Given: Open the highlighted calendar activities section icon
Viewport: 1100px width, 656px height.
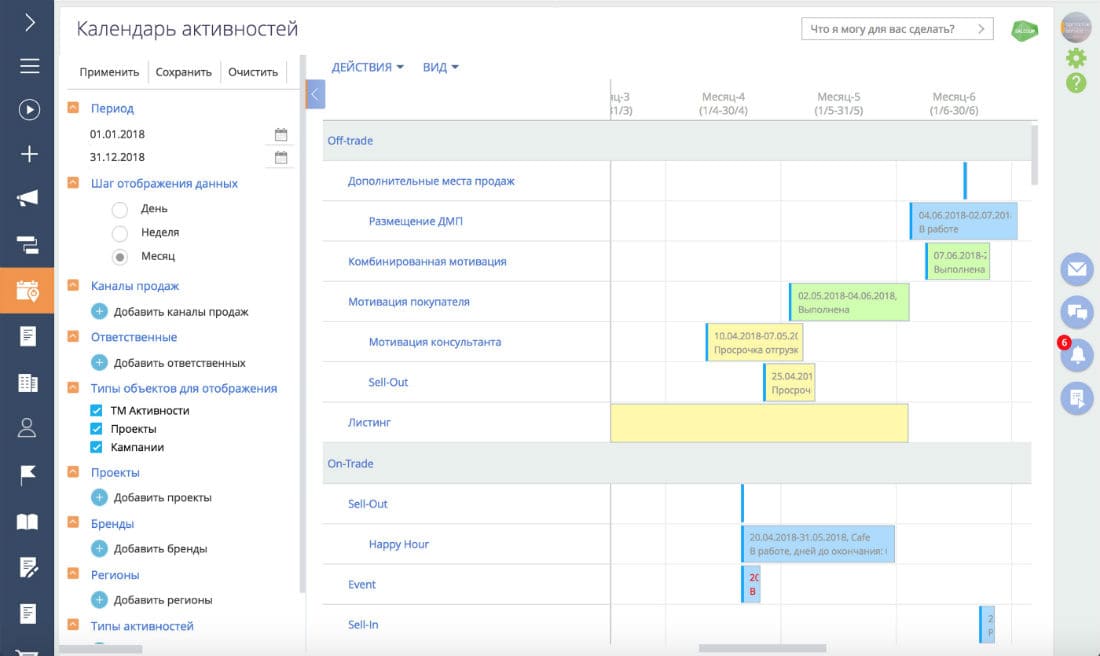Looking at the screenshot, I should 27,290.
